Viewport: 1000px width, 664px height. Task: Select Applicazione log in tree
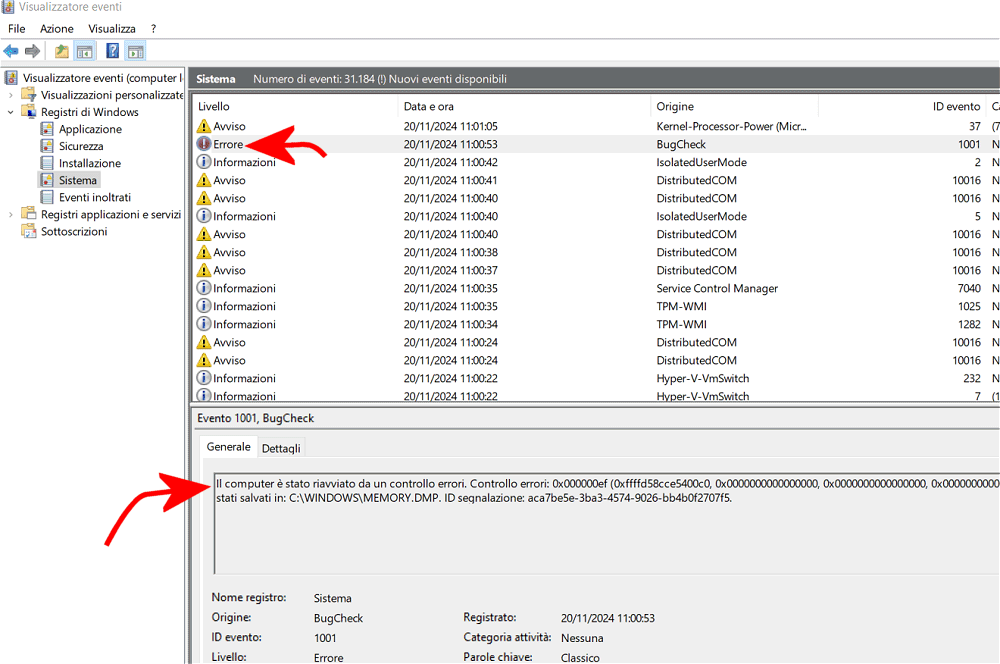click(x=90, y=129)
